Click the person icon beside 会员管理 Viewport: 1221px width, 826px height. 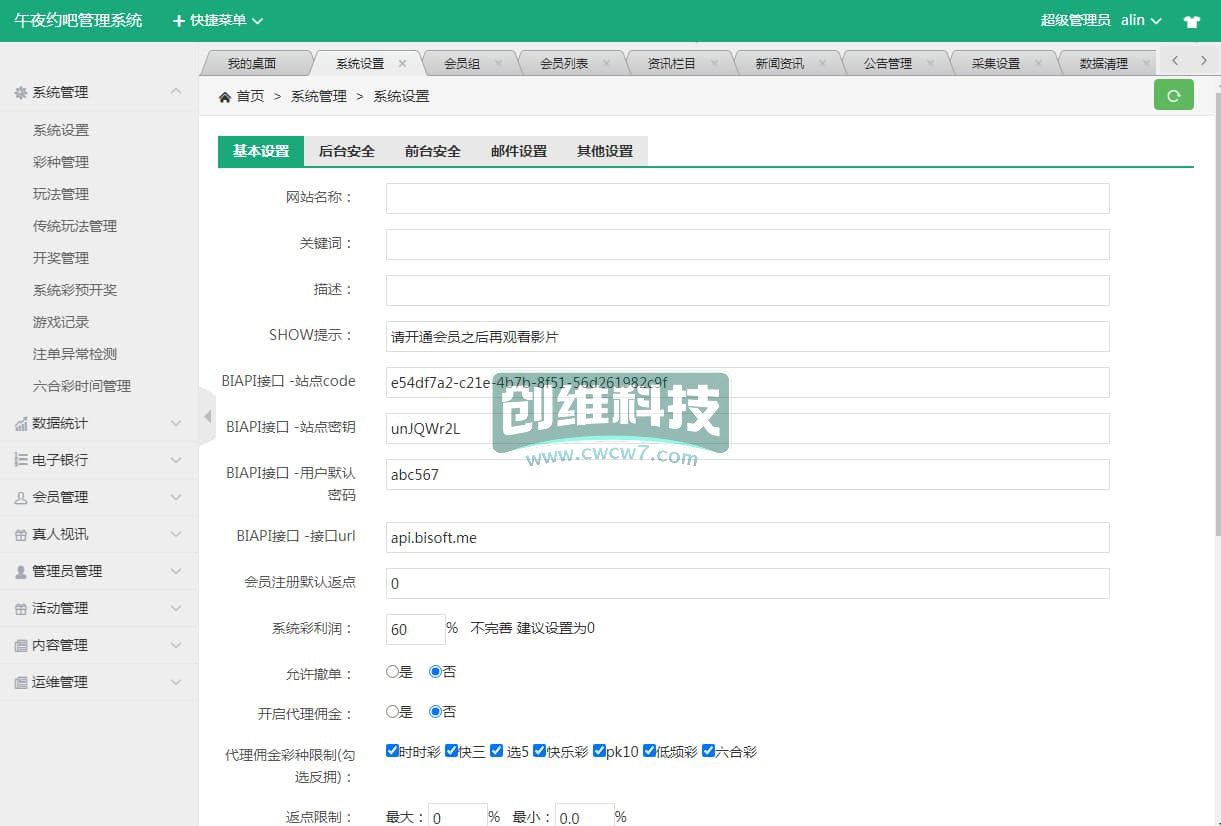(x=21, y=497)
